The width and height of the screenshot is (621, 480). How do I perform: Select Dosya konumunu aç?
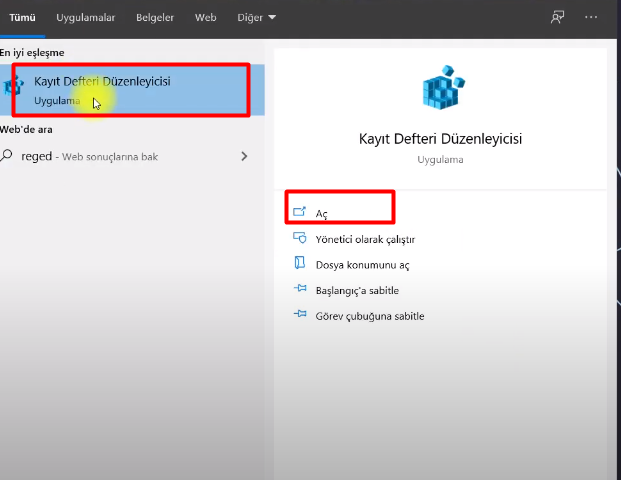pyautogui.click(x=362, y=265)
